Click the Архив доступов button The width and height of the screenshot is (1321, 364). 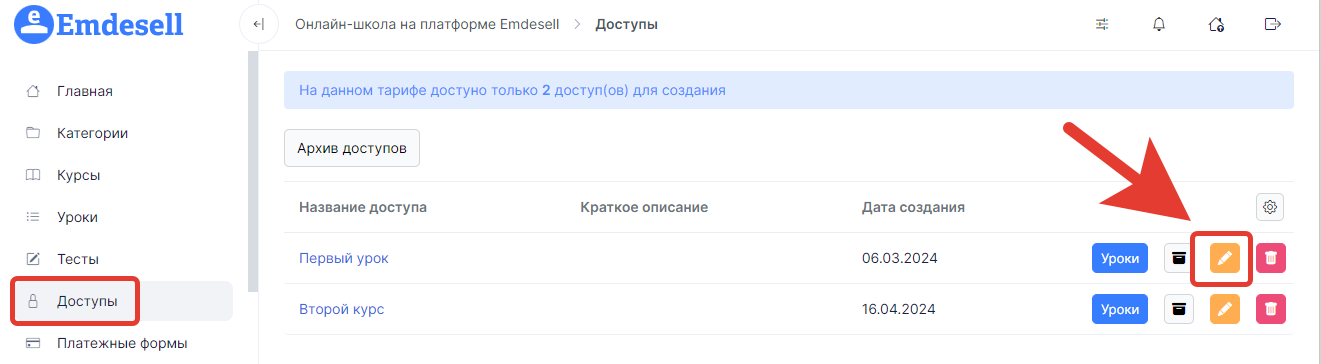point(352,148)
